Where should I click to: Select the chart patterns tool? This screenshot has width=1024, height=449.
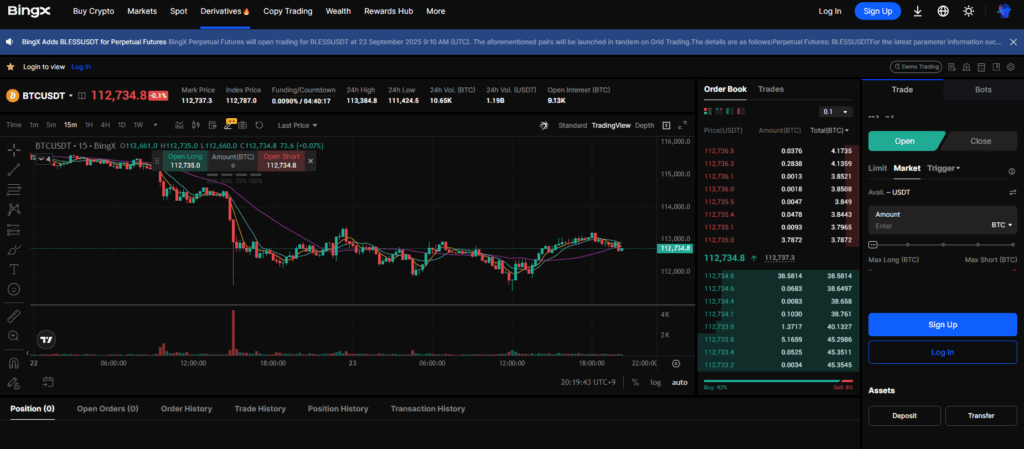coord(14,209)
